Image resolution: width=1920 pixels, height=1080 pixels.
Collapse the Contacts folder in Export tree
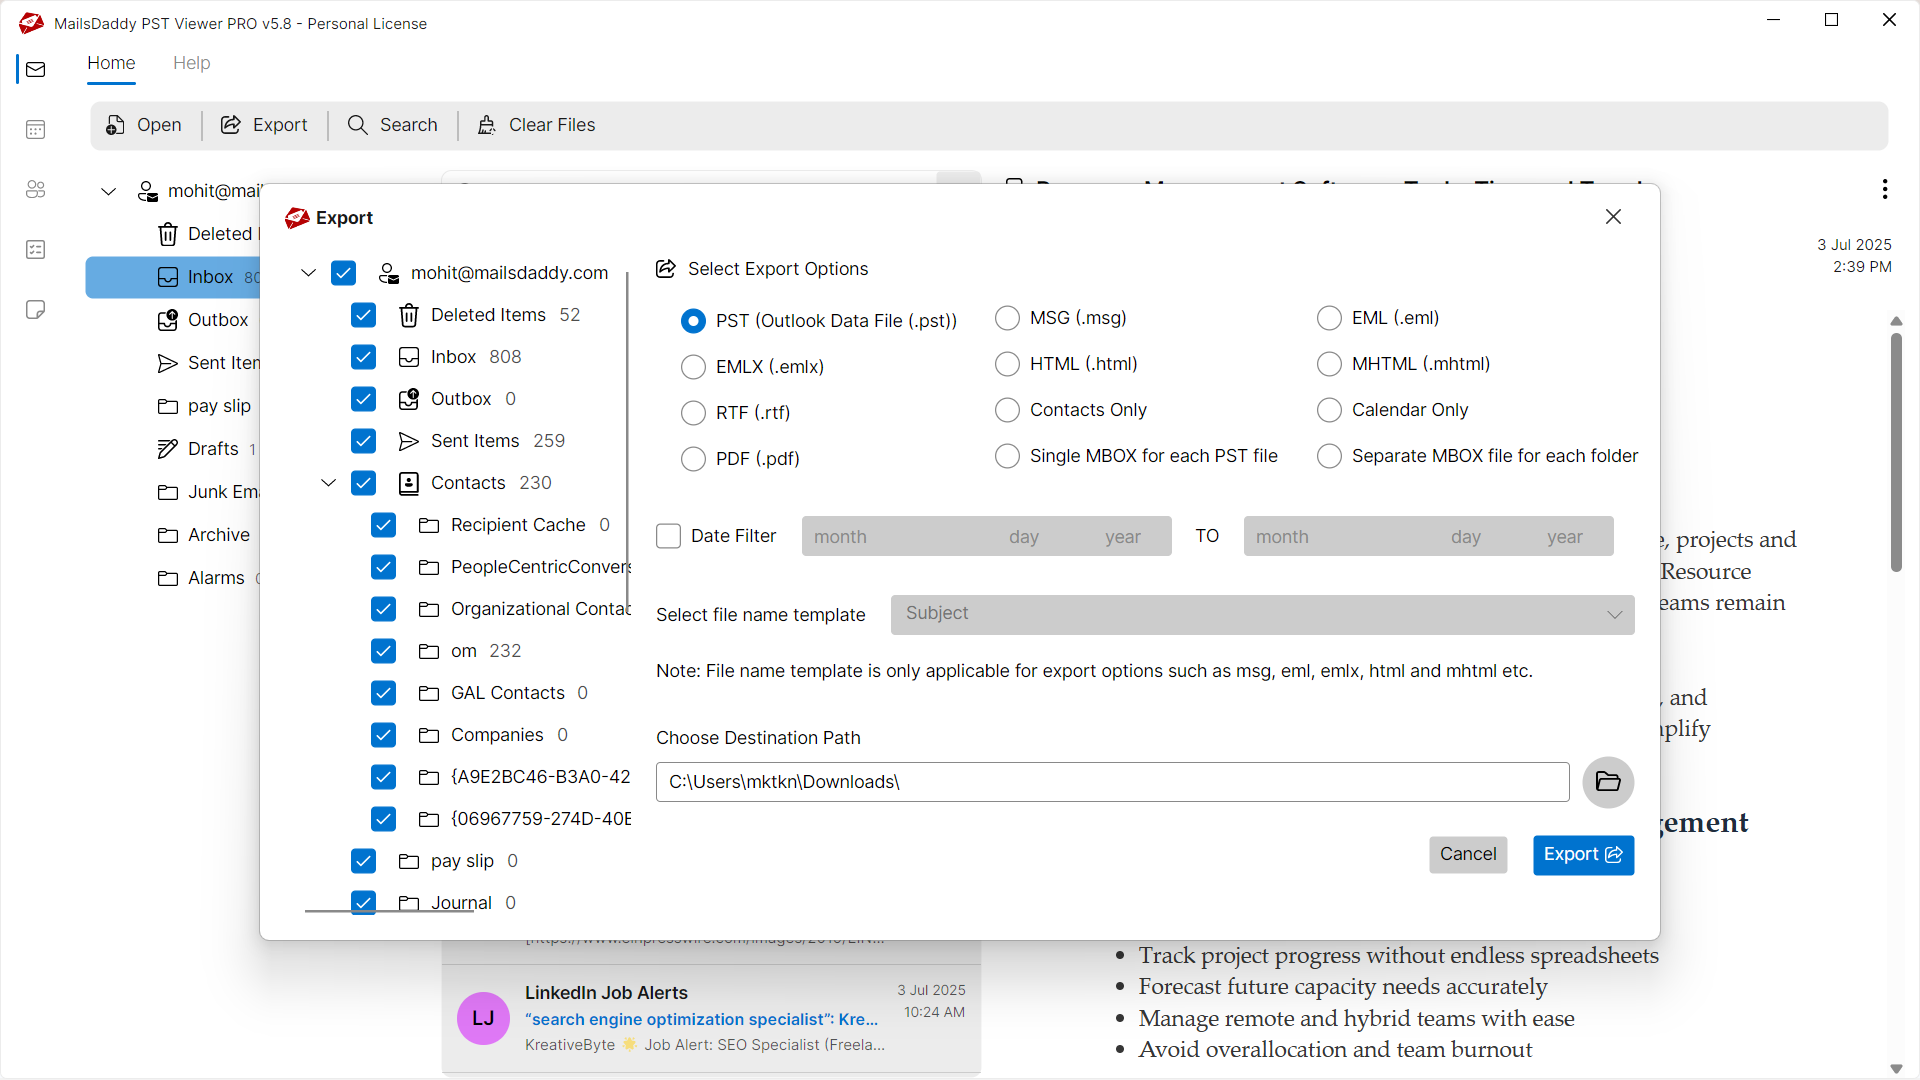pos(328,483)
